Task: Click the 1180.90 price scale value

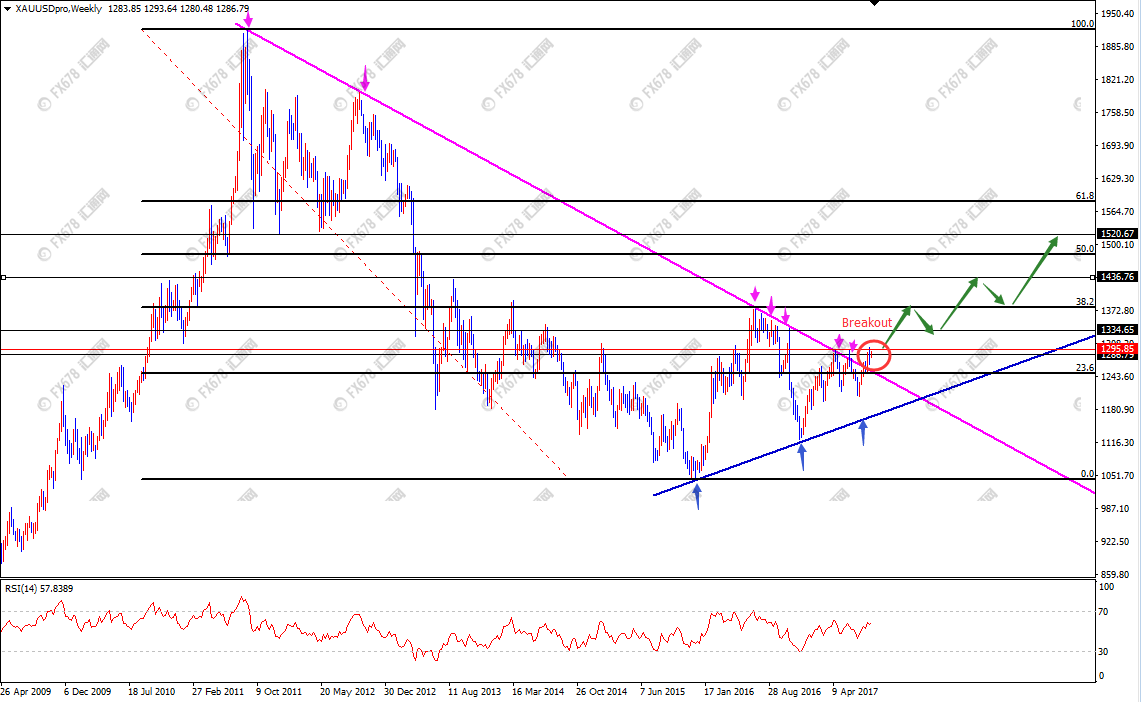Action: pos(1118,410)
